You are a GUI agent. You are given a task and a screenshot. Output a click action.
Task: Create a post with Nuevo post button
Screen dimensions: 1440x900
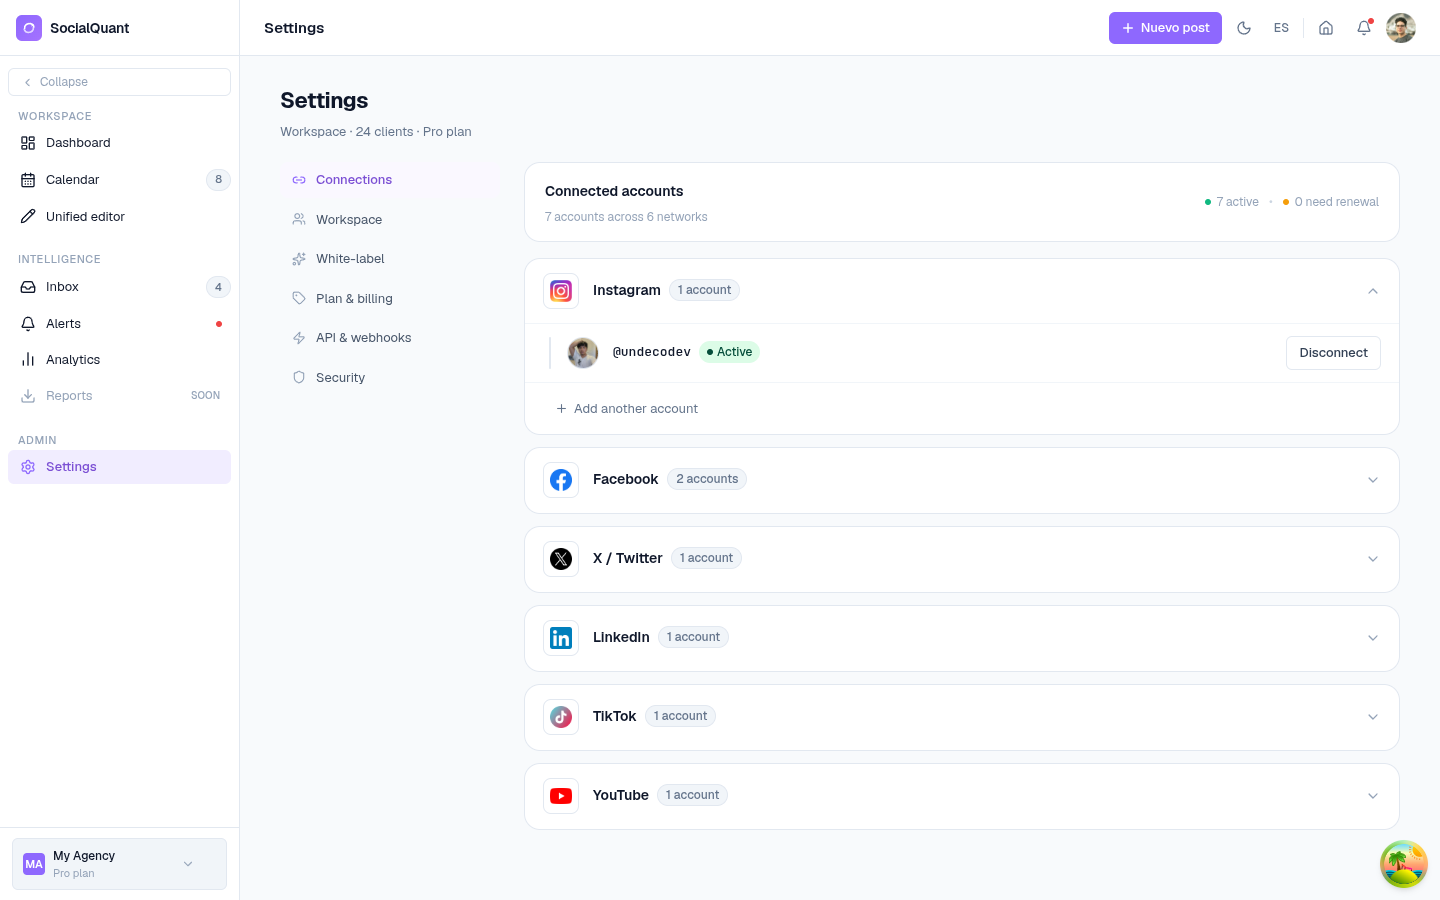pos(1165,28)
